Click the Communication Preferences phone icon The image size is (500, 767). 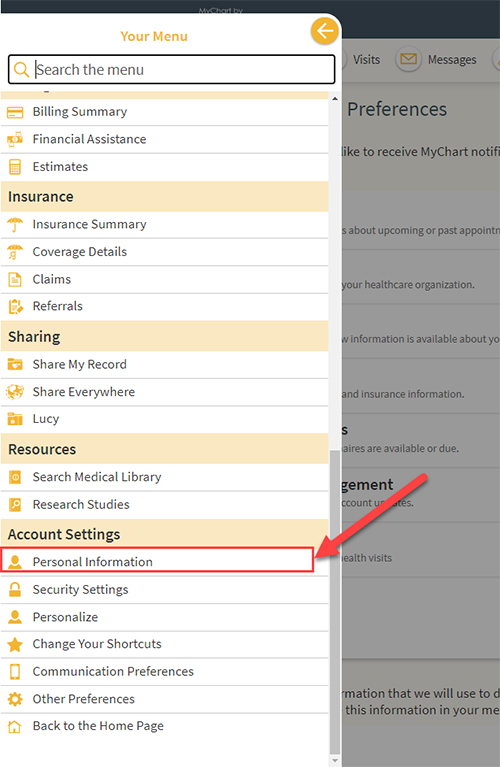(15, 672)
